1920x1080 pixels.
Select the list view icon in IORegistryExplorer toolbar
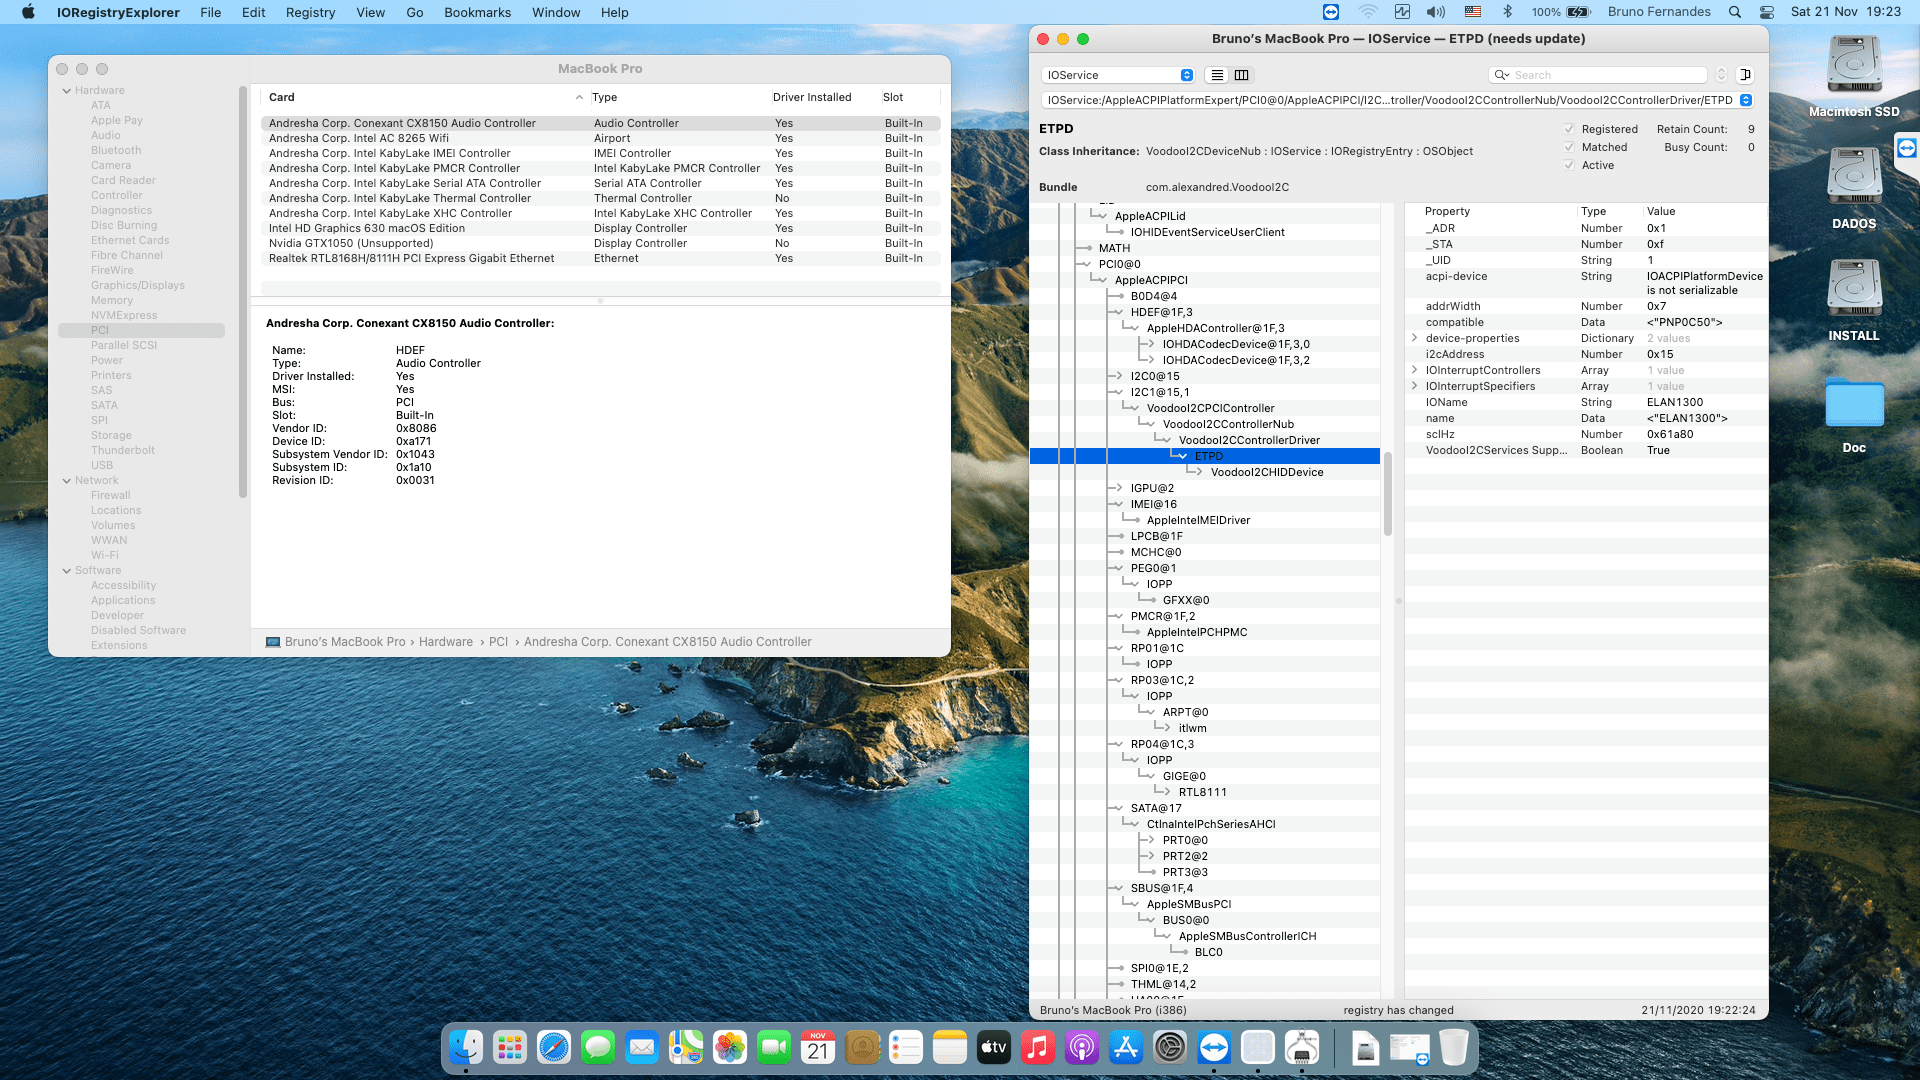1217,74
